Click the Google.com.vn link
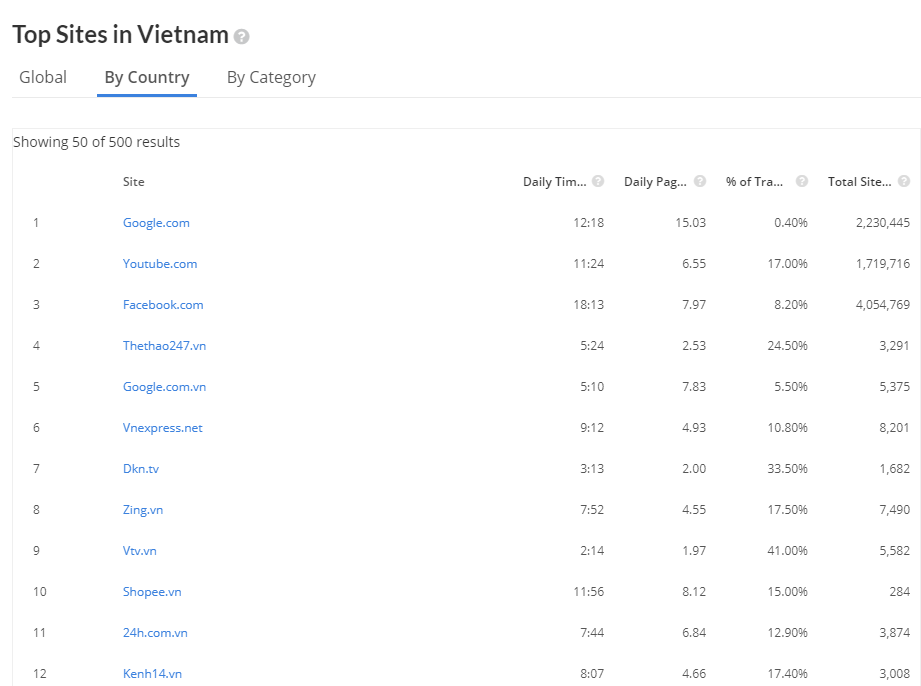 point(164,386)
